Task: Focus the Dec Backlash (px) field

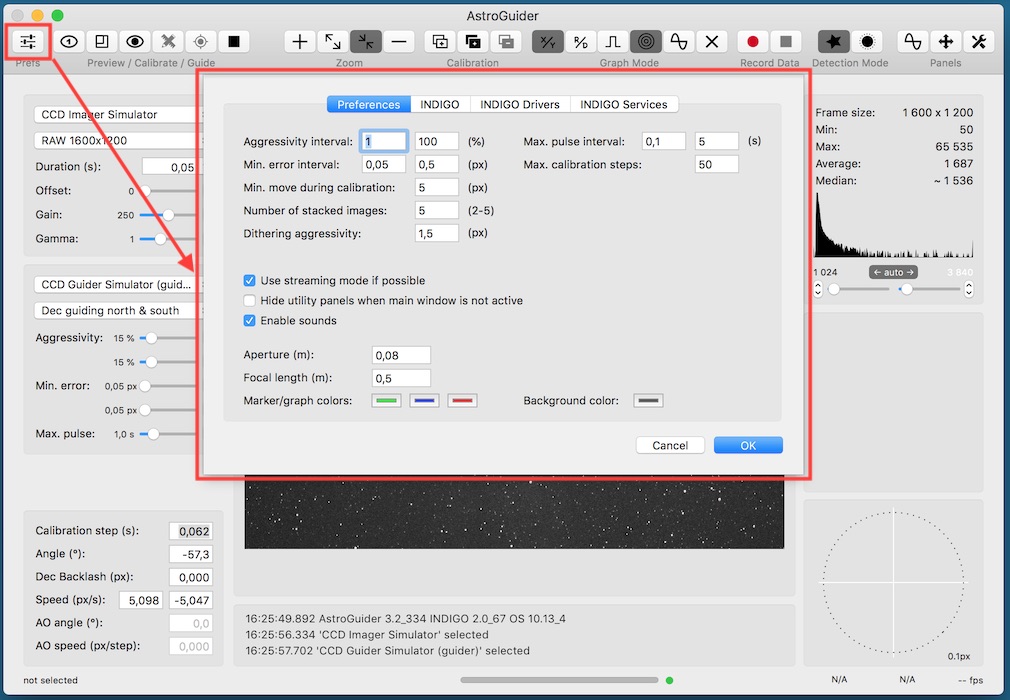Action: tap(191, 578)
